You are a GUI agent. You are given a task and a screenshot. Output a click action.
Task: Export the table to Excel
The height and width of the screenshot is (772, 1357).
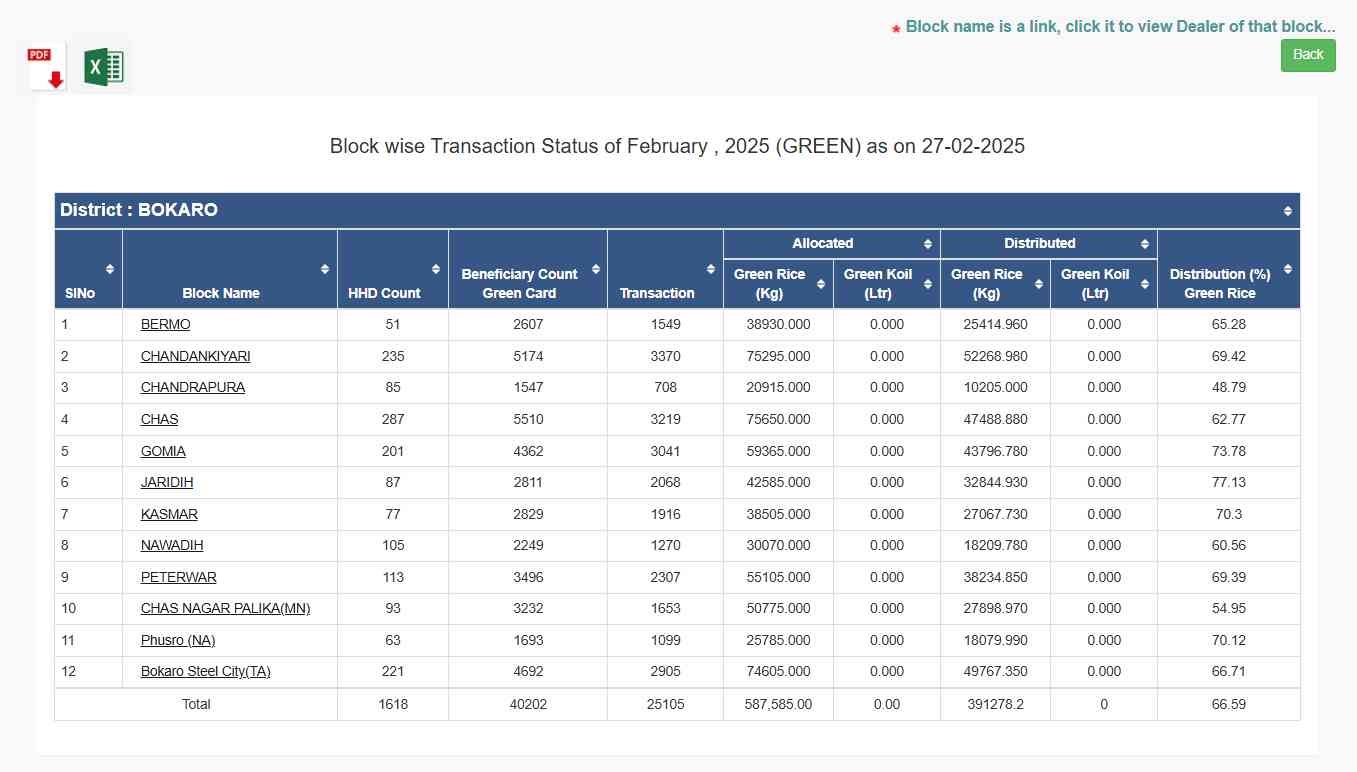click(x=103, y=67)
